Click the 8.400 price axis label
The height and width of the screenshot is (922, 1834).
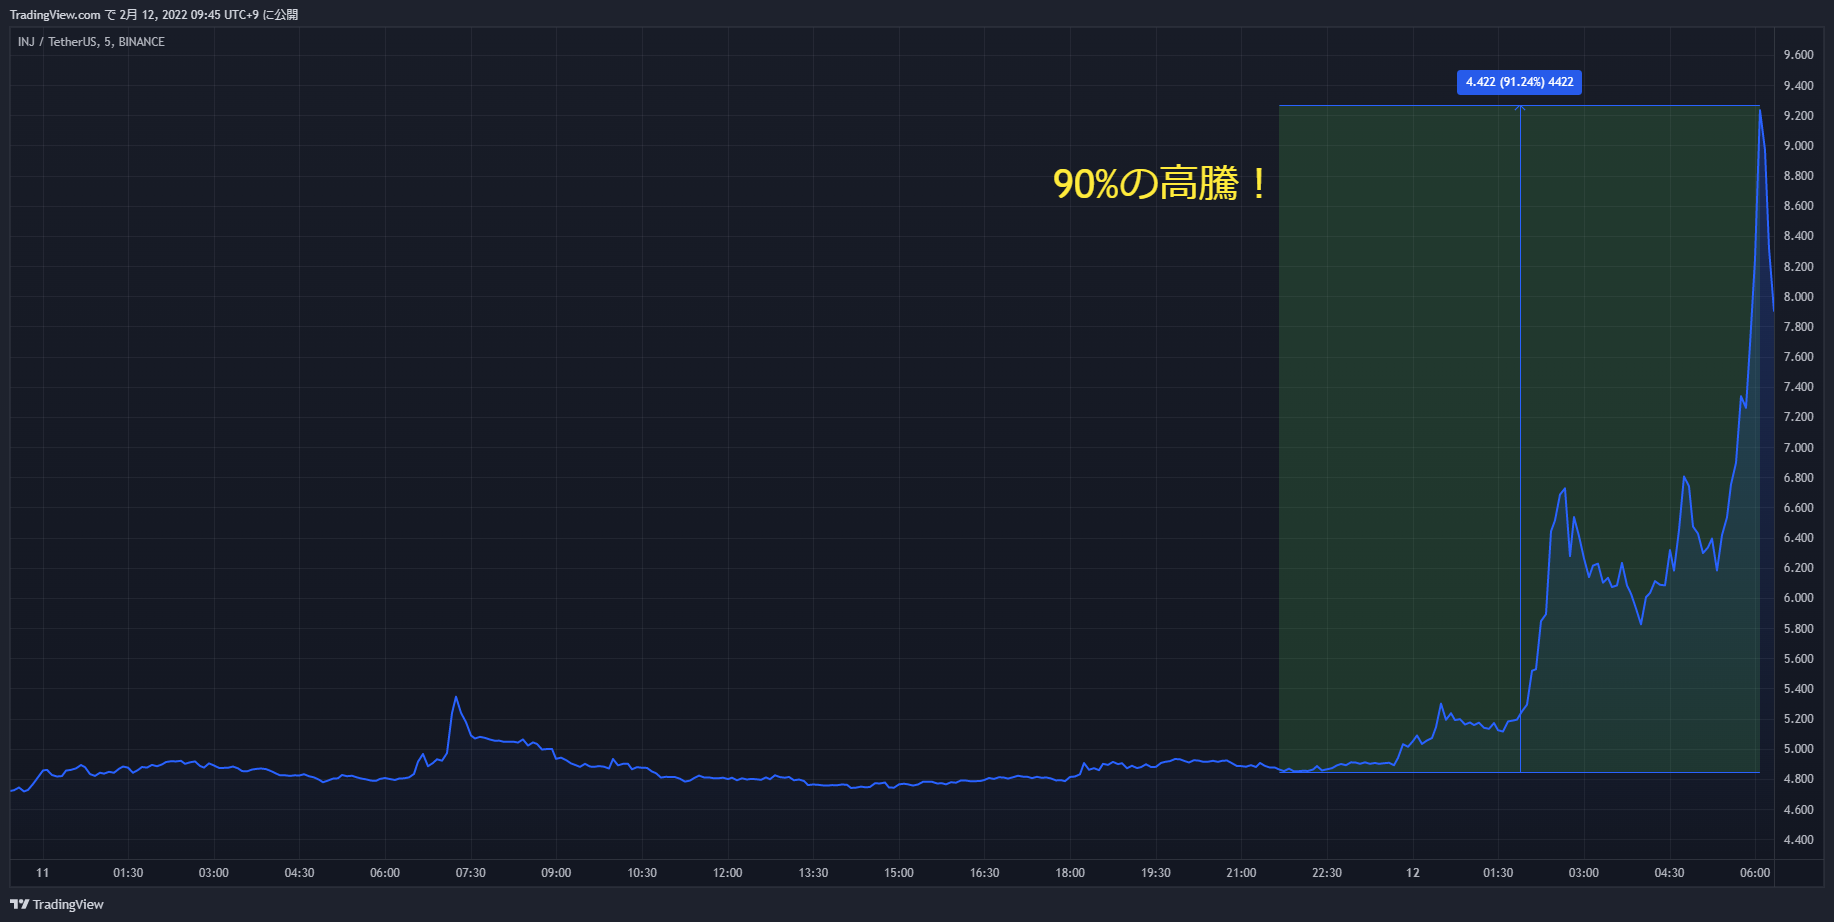click(1798, 236)
